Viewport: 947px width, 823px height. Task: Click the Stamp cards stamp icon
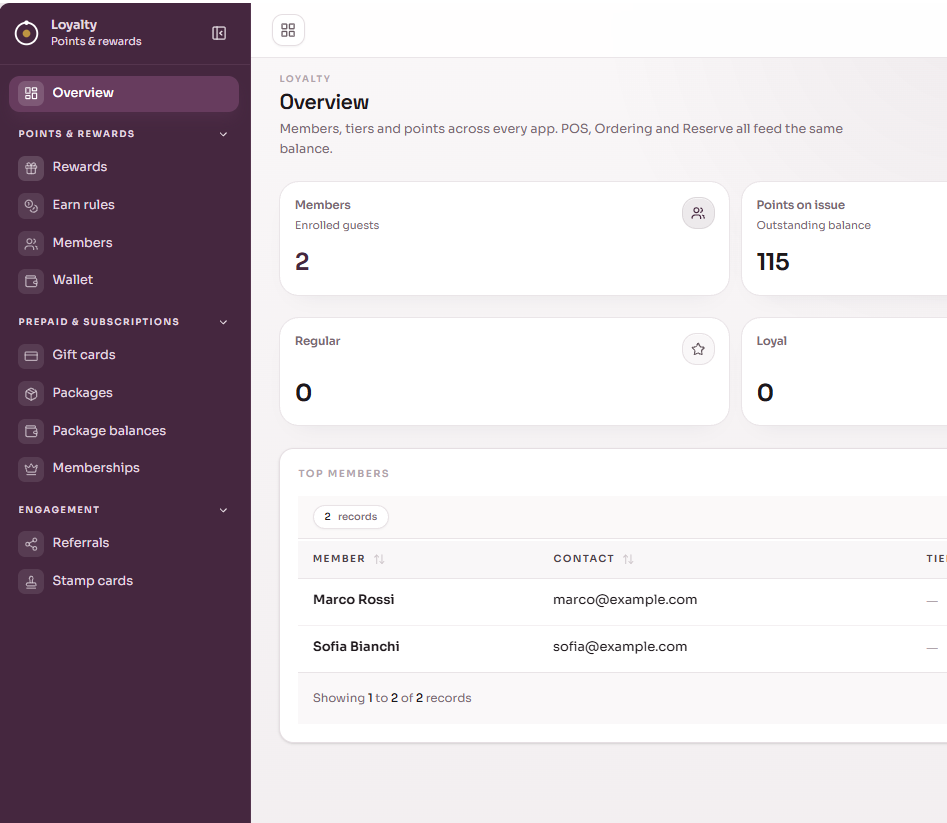(31, 581)
